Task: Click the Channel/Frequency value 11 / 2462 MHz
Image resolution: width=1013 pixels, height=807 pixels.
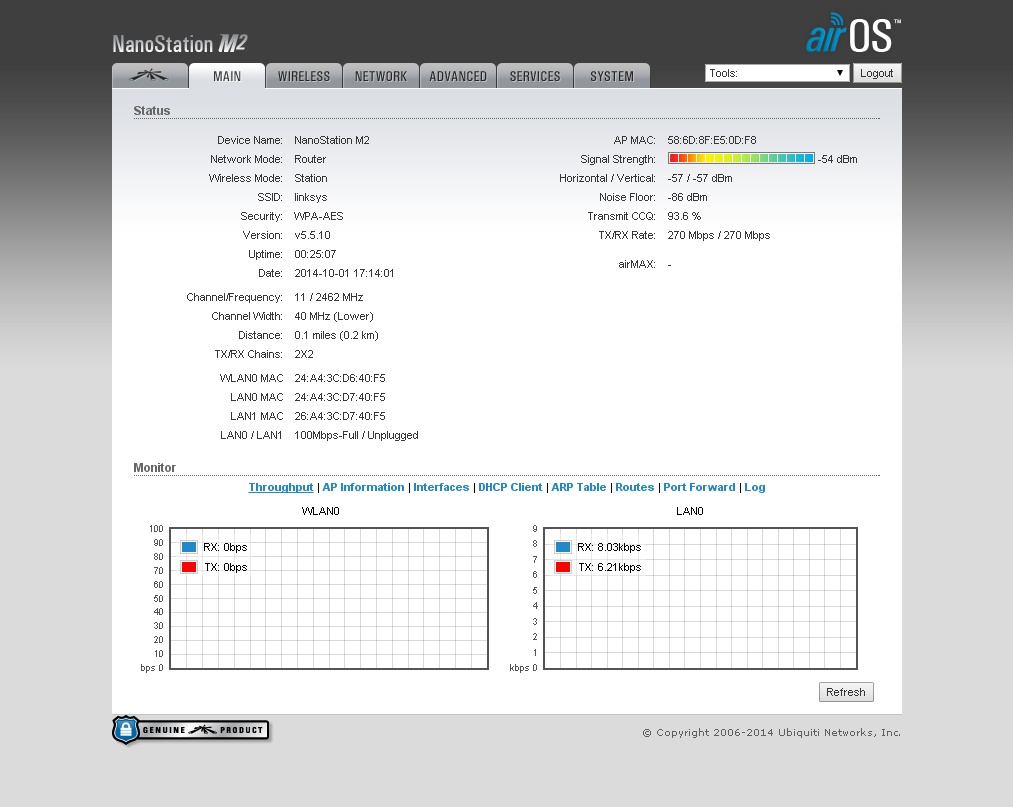Action: (x=329, y=297)
